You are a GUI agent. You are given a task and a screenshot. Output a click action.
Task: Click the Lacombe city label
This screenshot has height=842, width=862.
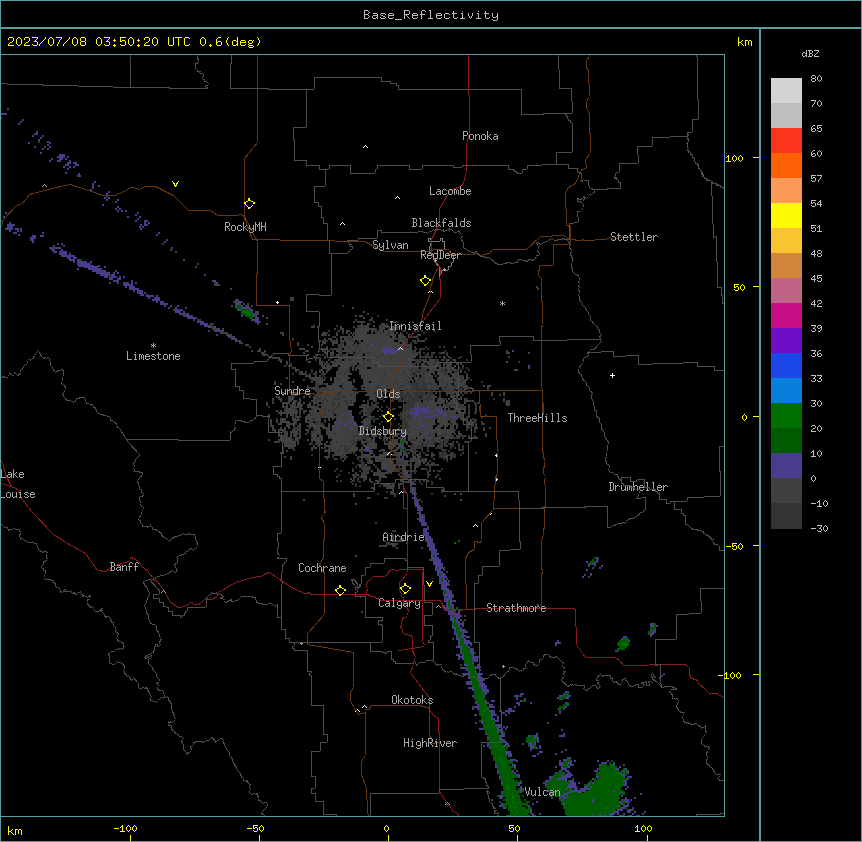point(450,191)
